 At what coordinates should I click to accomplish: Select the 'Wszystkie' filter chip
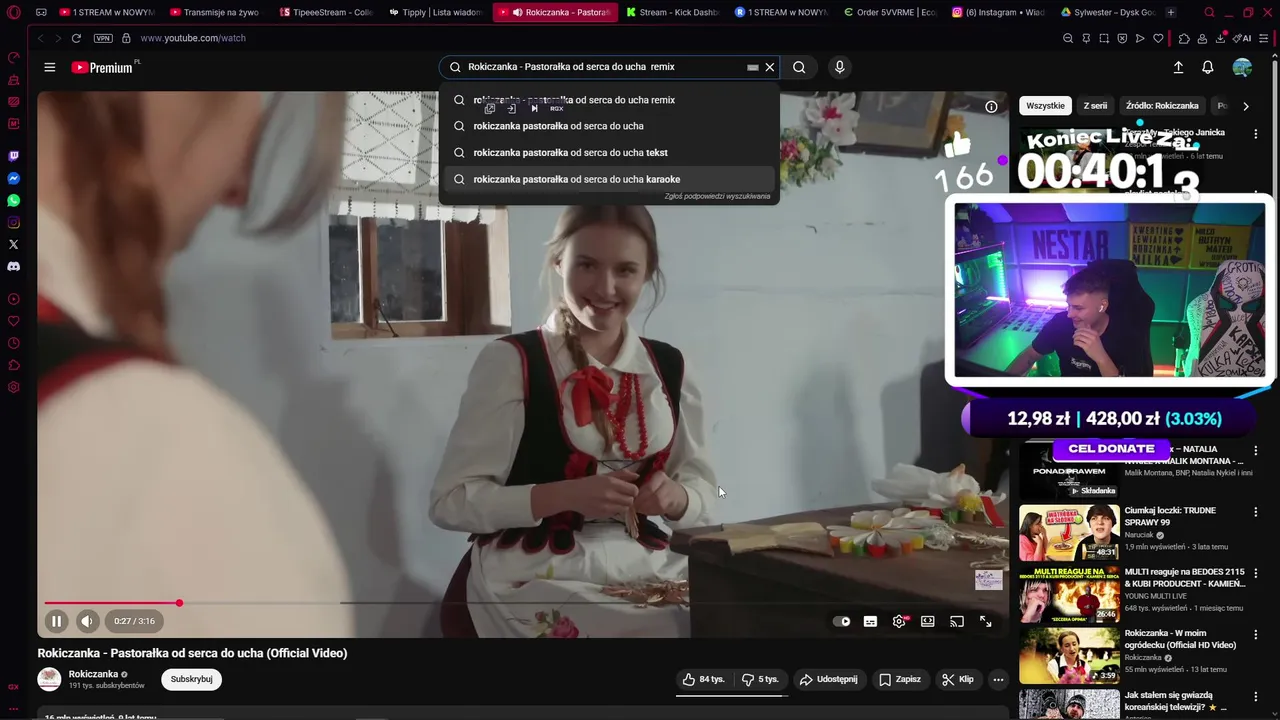point(1045,106)
